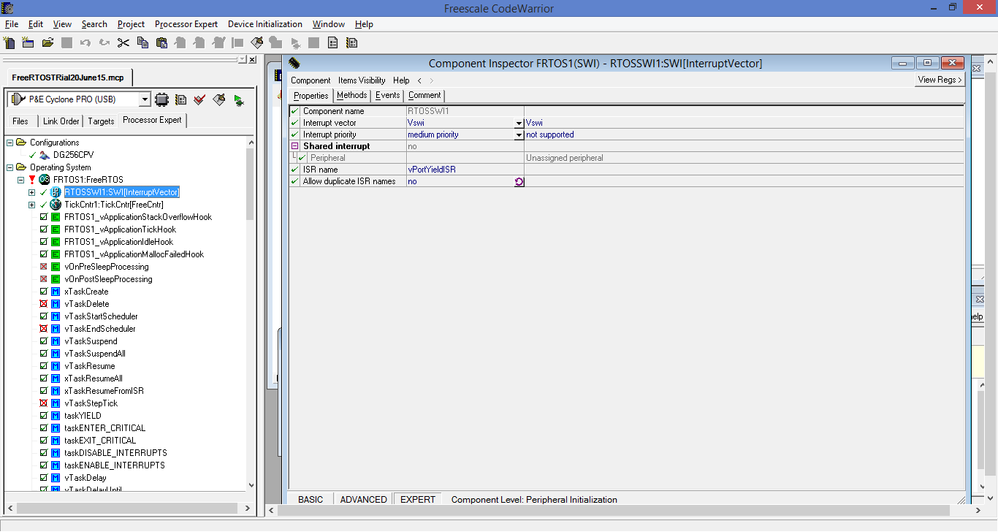Viewport: 998px width, 532px height.
Task: Toggle checkbox for FRTOS1_vApplicationStackOverflowHook
Action: pyautogui.click(x=43, y=217)
